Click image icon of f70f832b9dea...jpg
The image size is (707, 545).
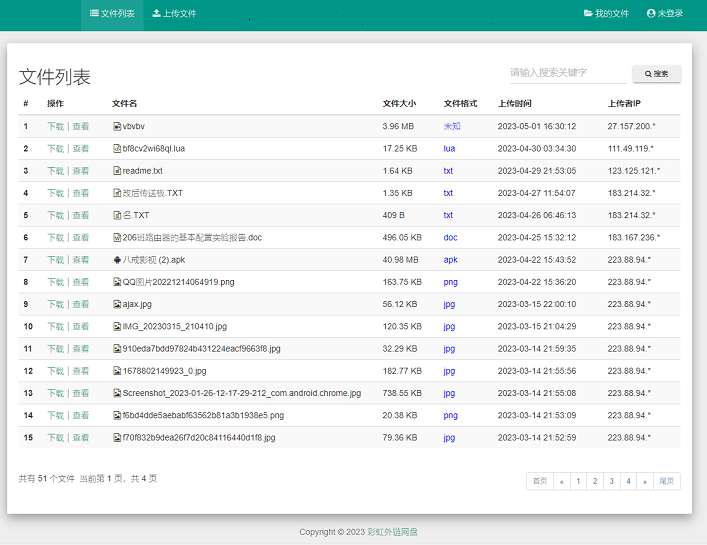(x=117, y=438)
